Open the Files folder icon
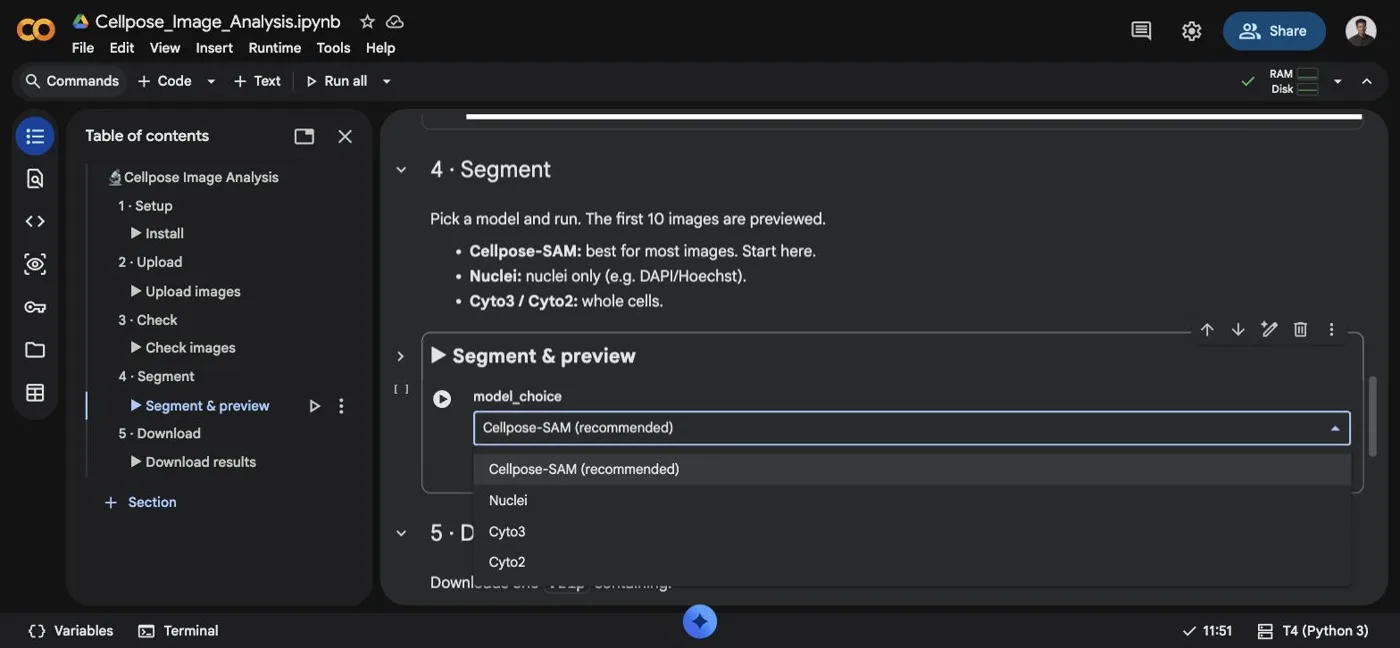This screenshot has width=1400, height=648. tap(35, 350)
